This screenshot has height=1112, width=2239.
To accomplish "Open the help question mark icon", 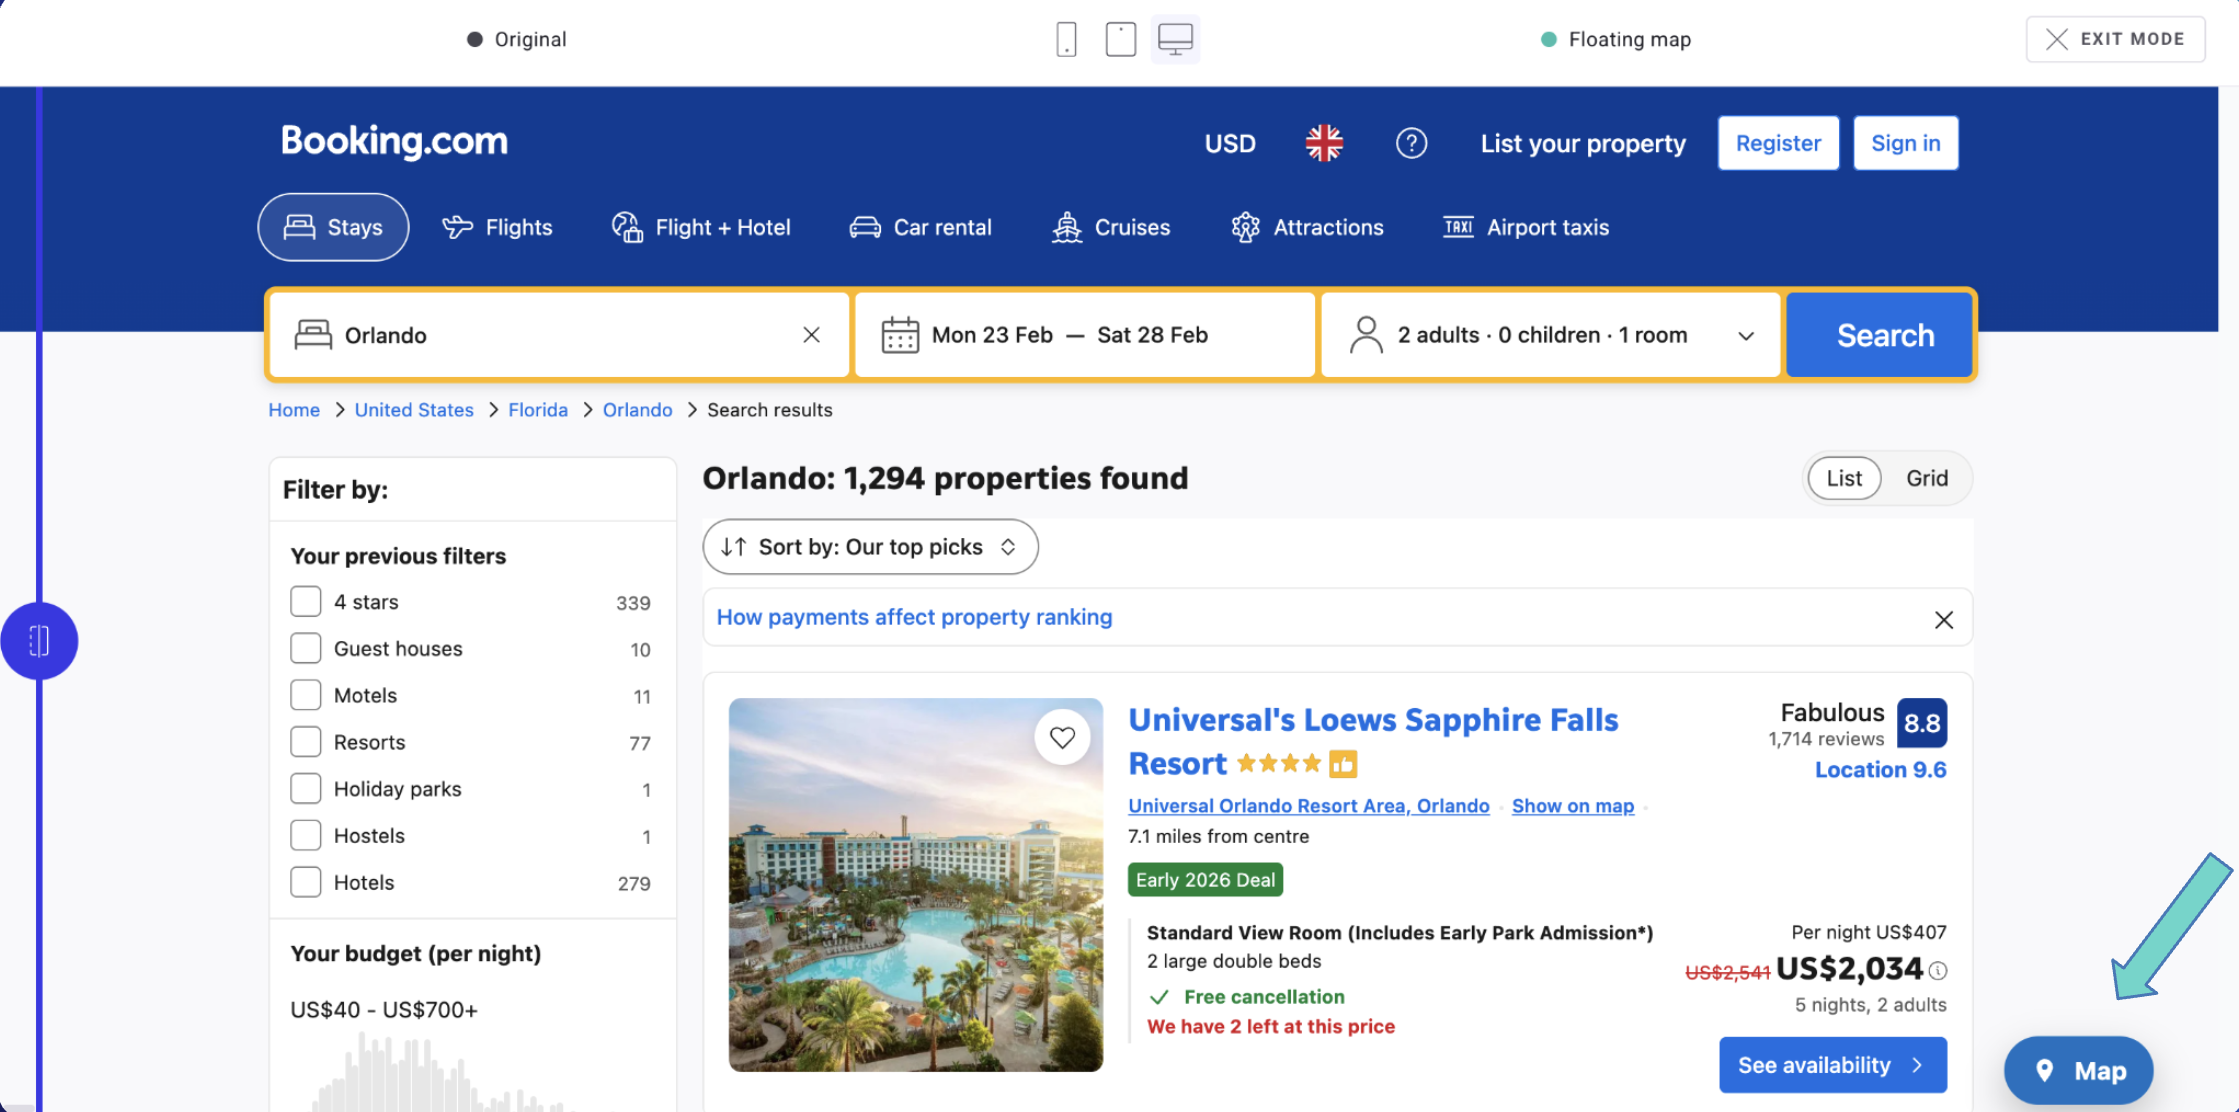I will click(x=1411, y=143).
